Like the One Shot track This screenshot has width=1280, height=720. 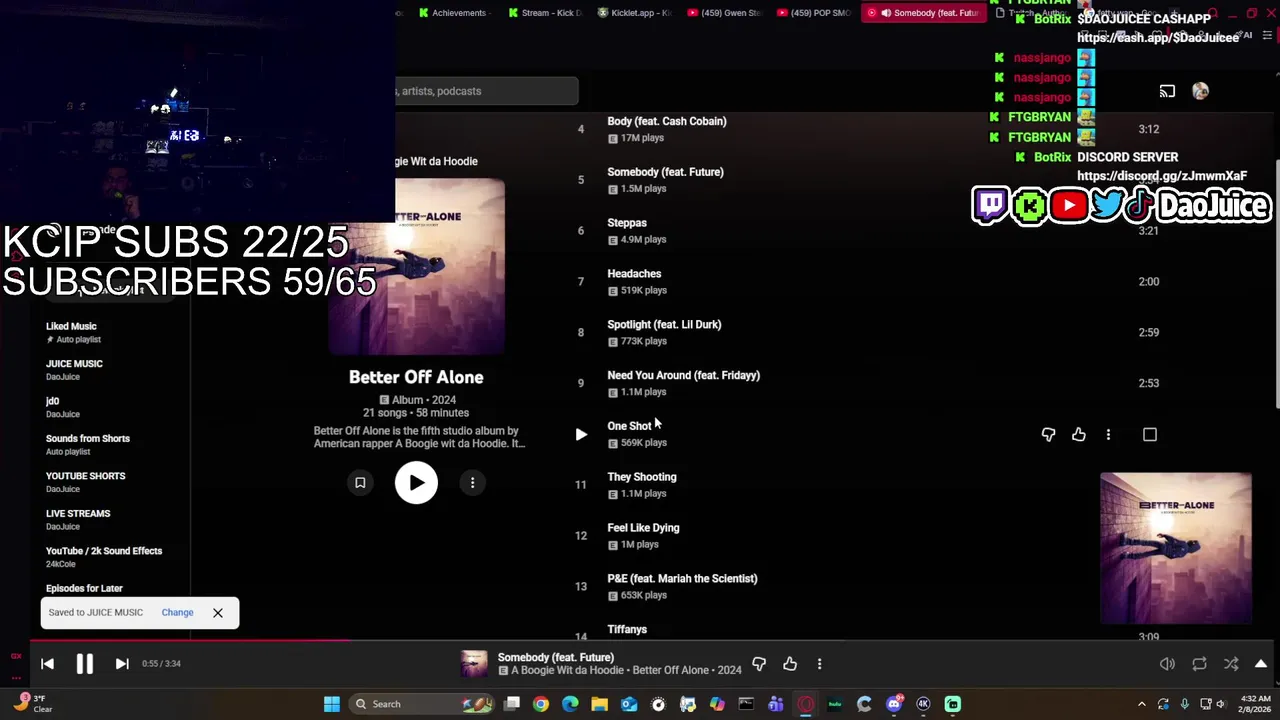tap(1078, 434)
